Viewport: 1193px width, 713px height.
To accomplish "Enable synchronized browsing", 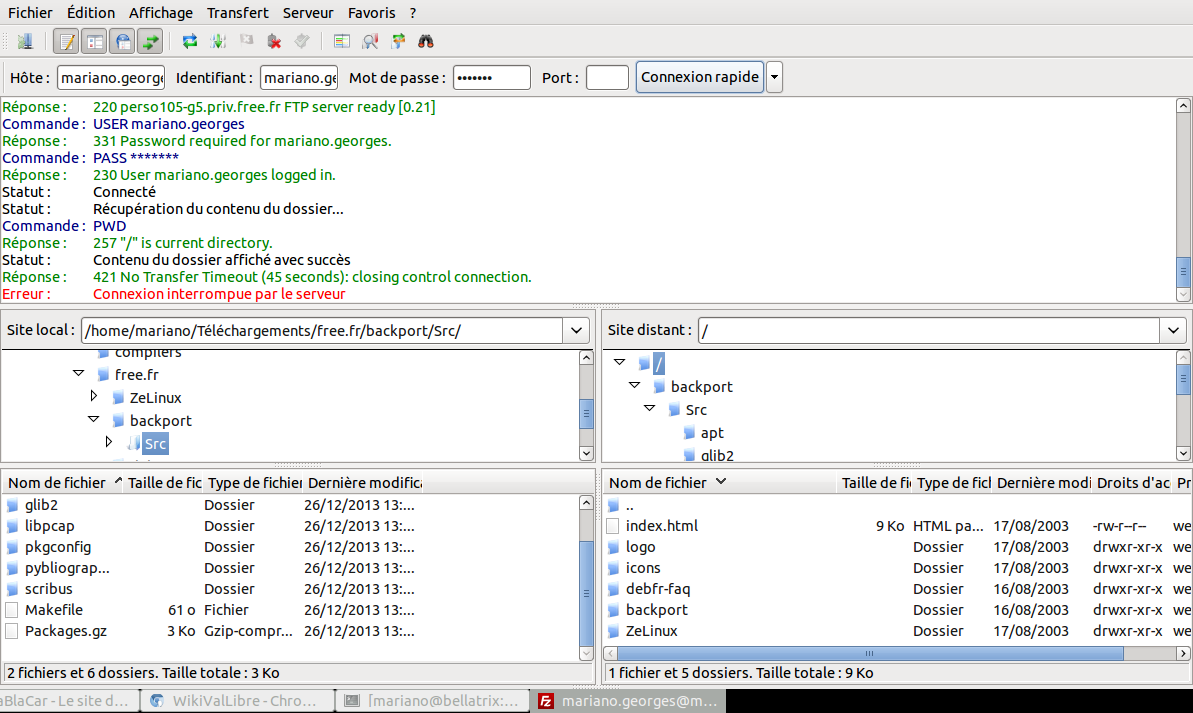I will (x=400, y=41).
